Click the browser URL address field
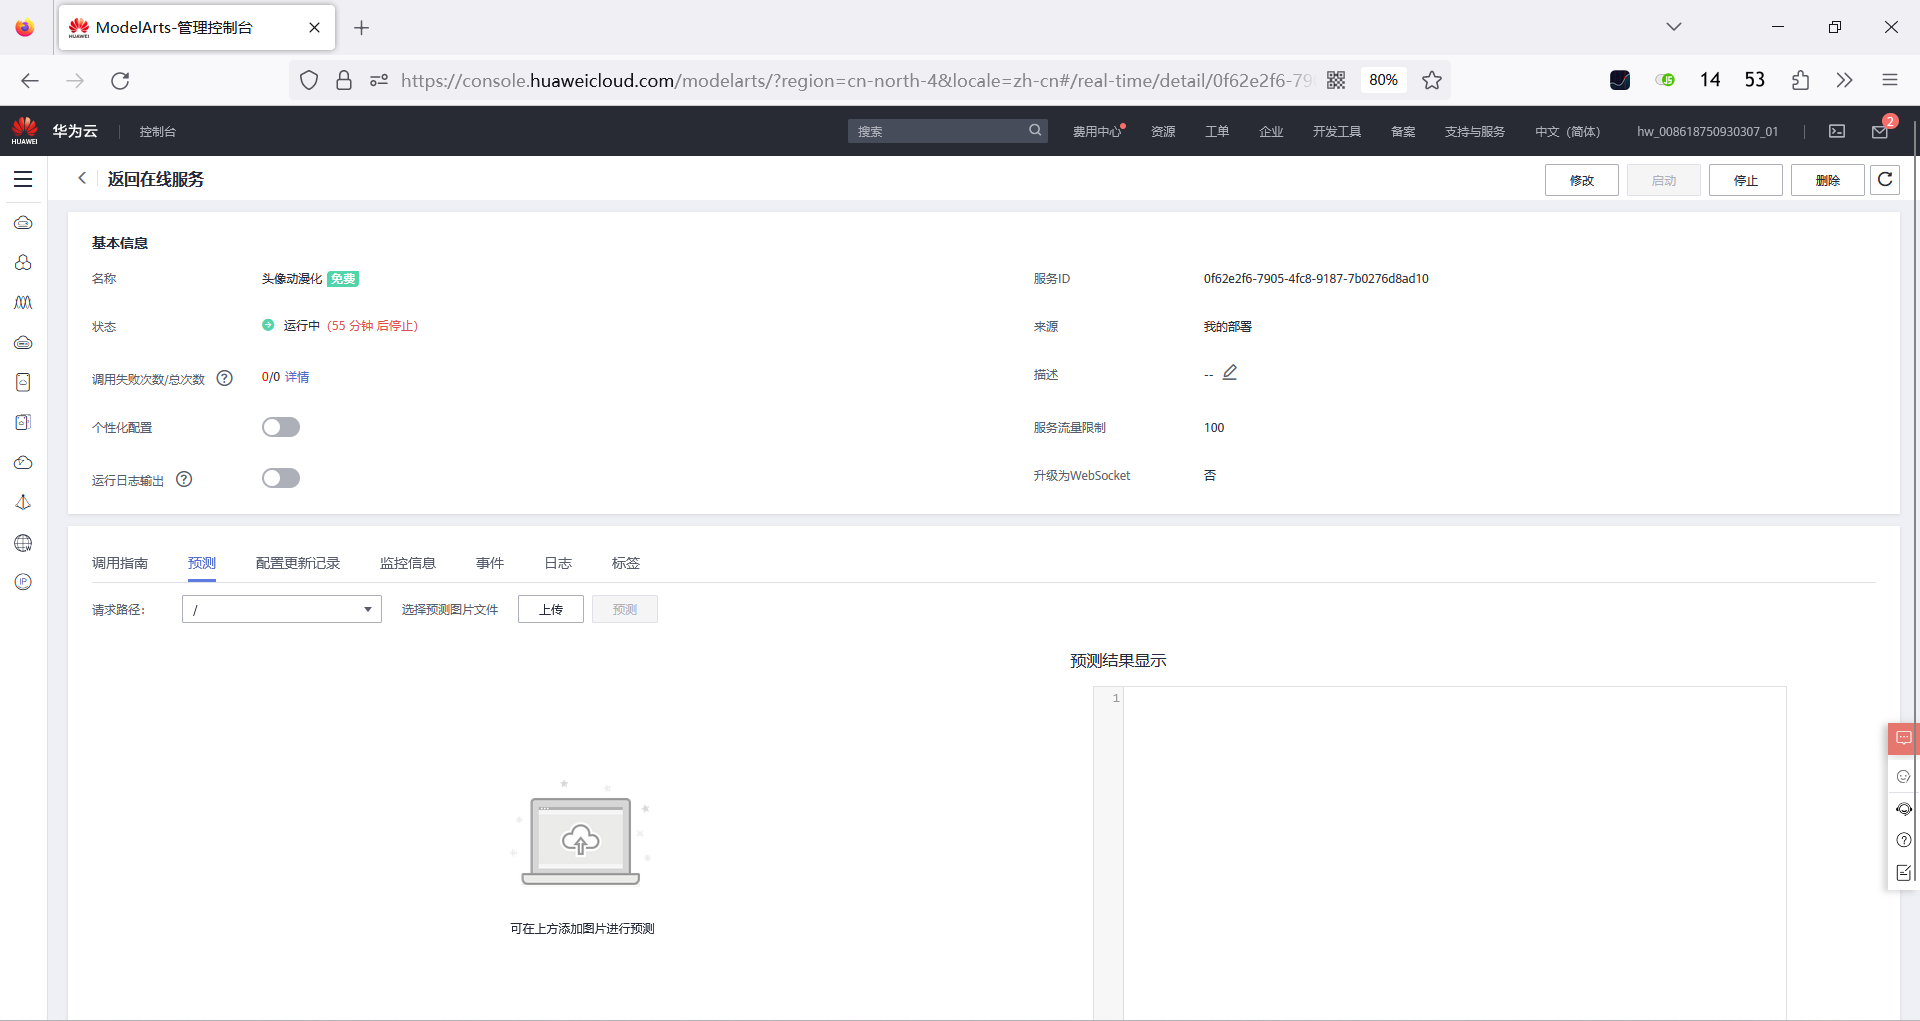The image size is (1920, 1021). tap(855, 80)
